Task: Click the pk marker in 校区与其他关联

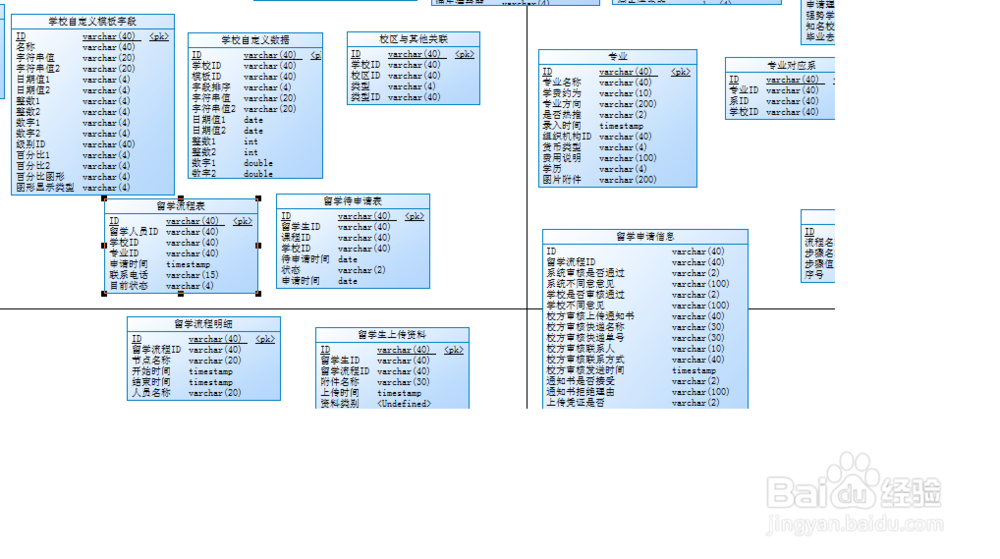Action: click(464, 54)
